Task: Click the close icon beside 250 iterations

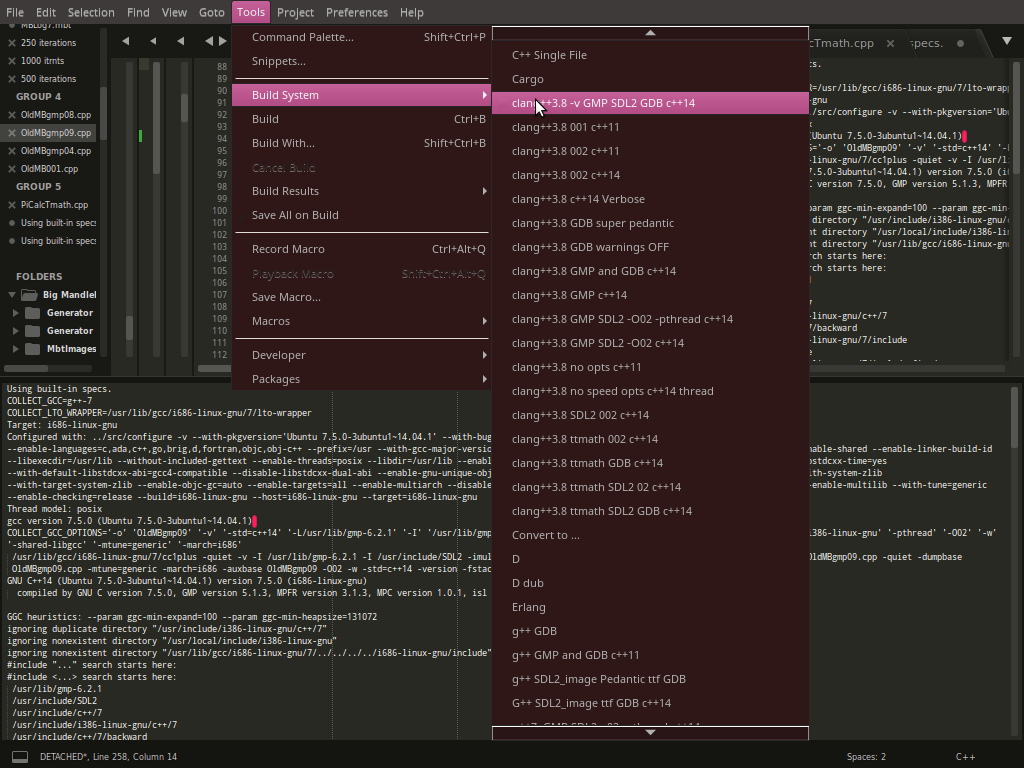Action: [12, 43]
